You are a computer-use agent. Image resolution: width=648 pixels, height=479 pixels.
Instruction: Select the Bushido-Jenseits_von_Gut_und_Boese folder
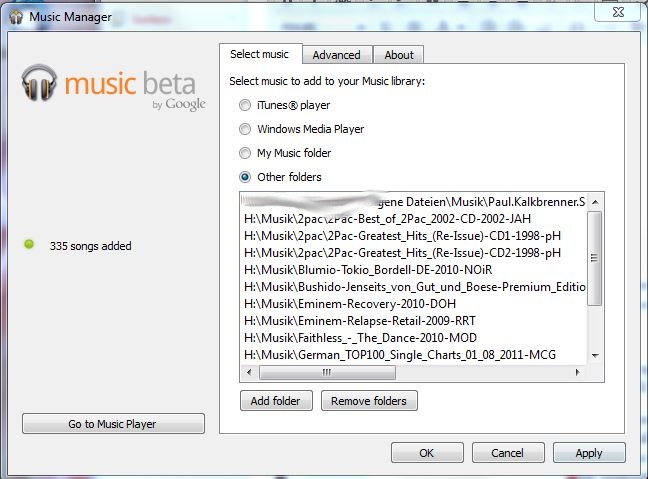click(x=413, y=287)
